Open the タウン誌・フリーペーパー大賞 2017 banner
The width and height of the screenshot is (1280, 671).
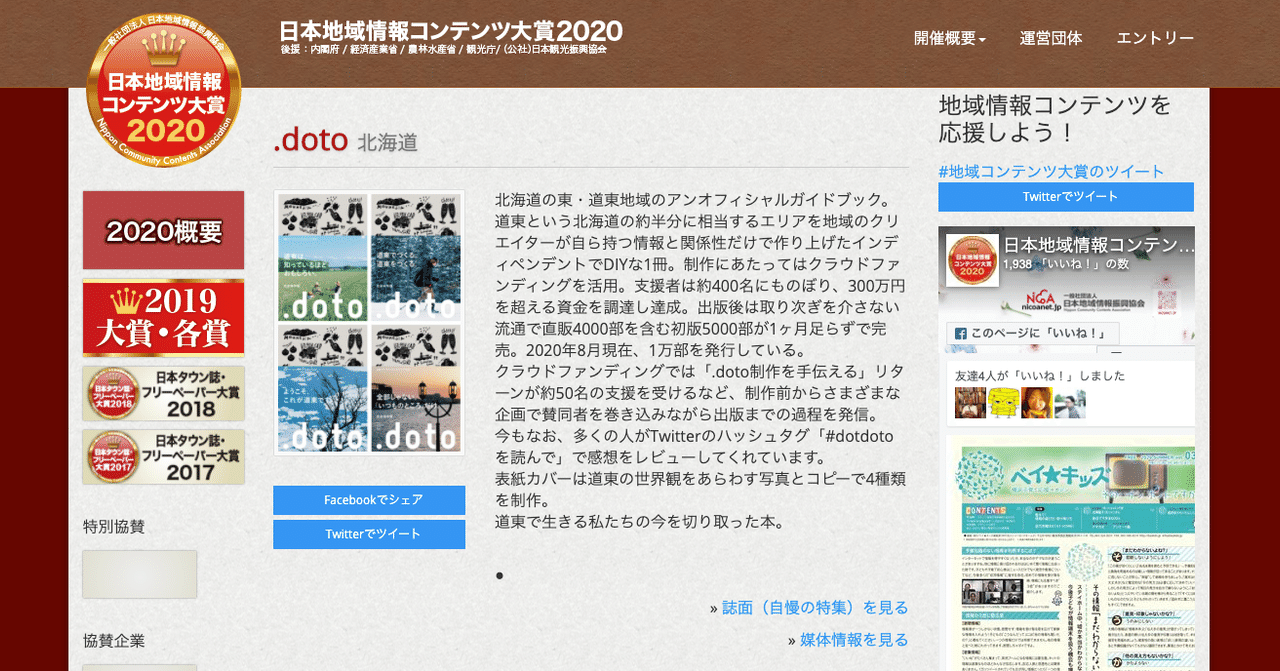click(x=163, y=457)
